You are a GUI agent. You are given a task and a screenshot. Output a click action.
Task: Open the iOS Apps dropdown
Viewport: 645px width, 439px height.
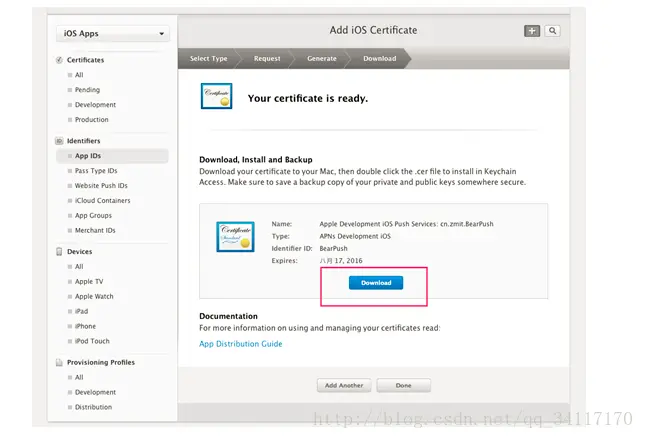tap(113, 34)
